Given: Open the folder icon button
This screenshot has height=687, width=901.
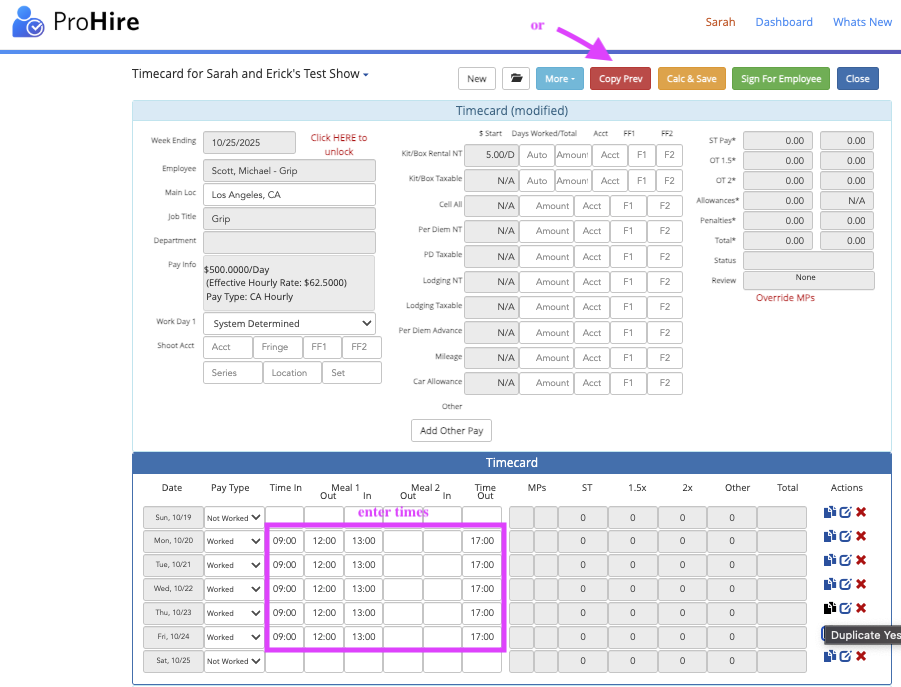Looking at the screenshot, I should click(x=516, y=79).
